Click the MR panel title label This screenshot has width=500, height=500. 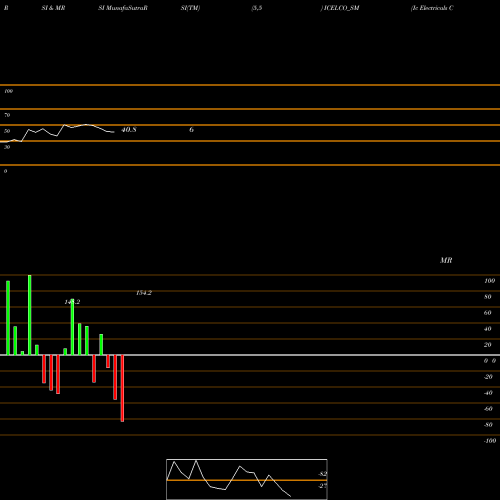coord(446,260)
